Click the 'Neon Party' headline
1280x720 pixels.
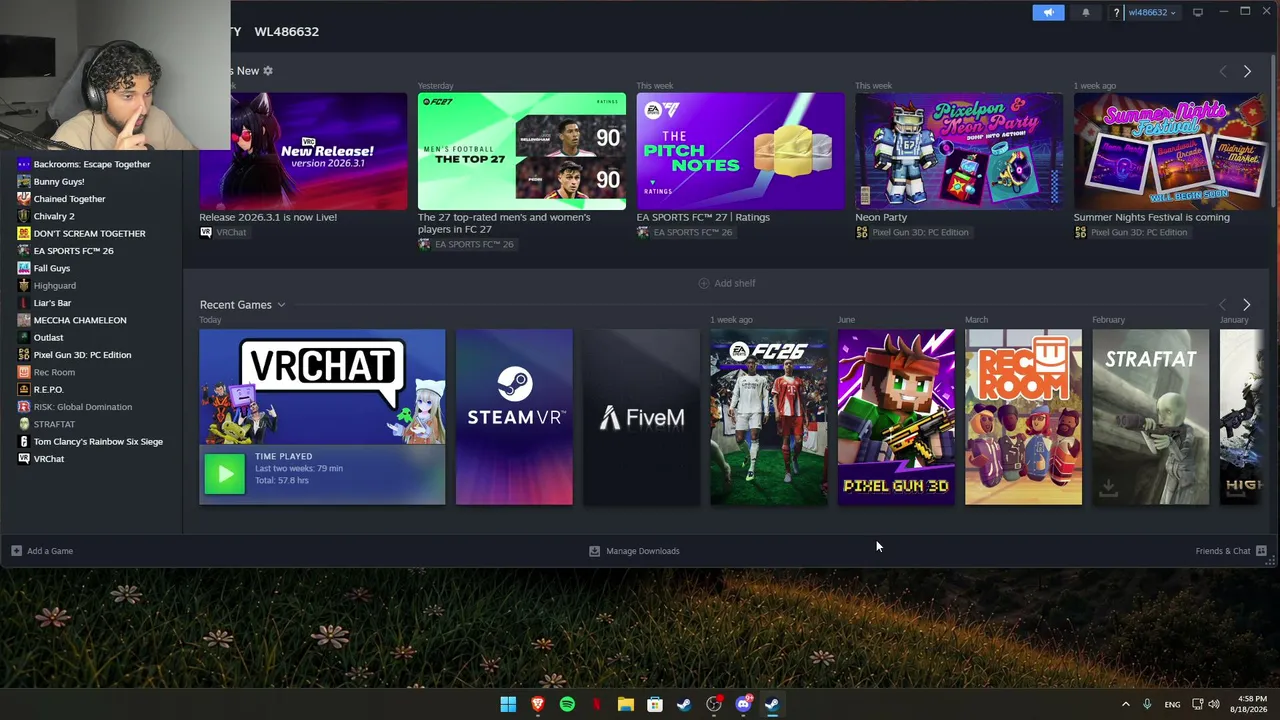coord(881,217)
